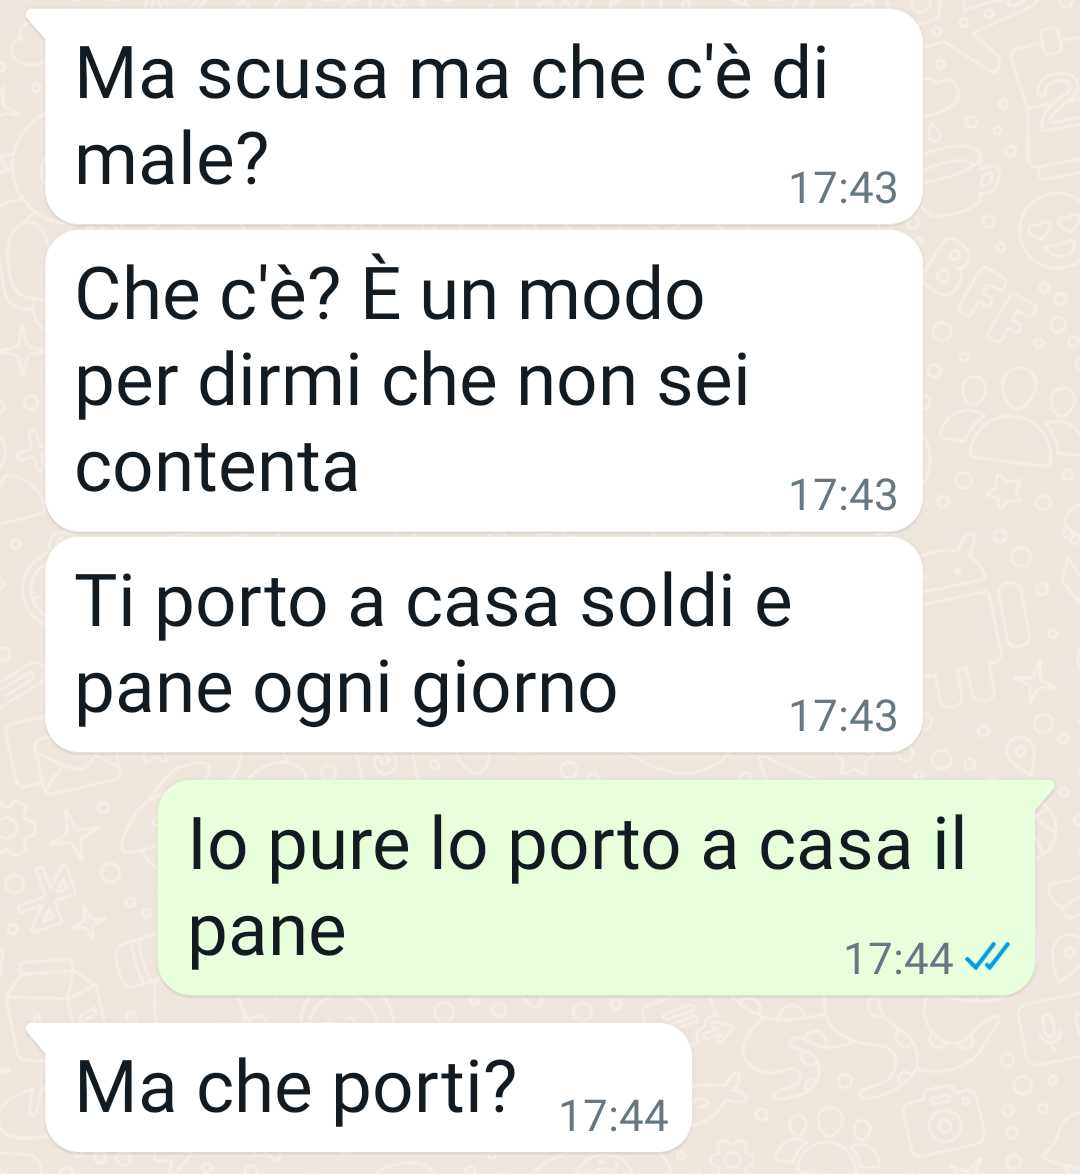Click the 17:43 timestamp beside 'contenta'
Viewport: 1080px width, 1174px height.
843,495
